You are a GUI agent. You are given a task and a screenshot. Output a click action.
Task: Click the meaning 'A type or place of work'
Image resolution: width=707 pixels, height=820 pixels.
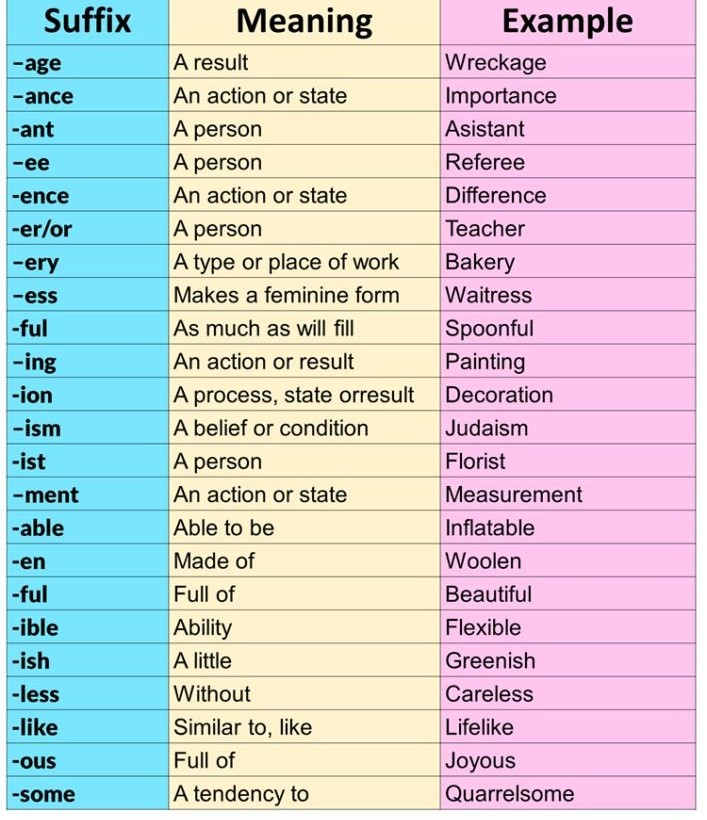pos(286,262)
